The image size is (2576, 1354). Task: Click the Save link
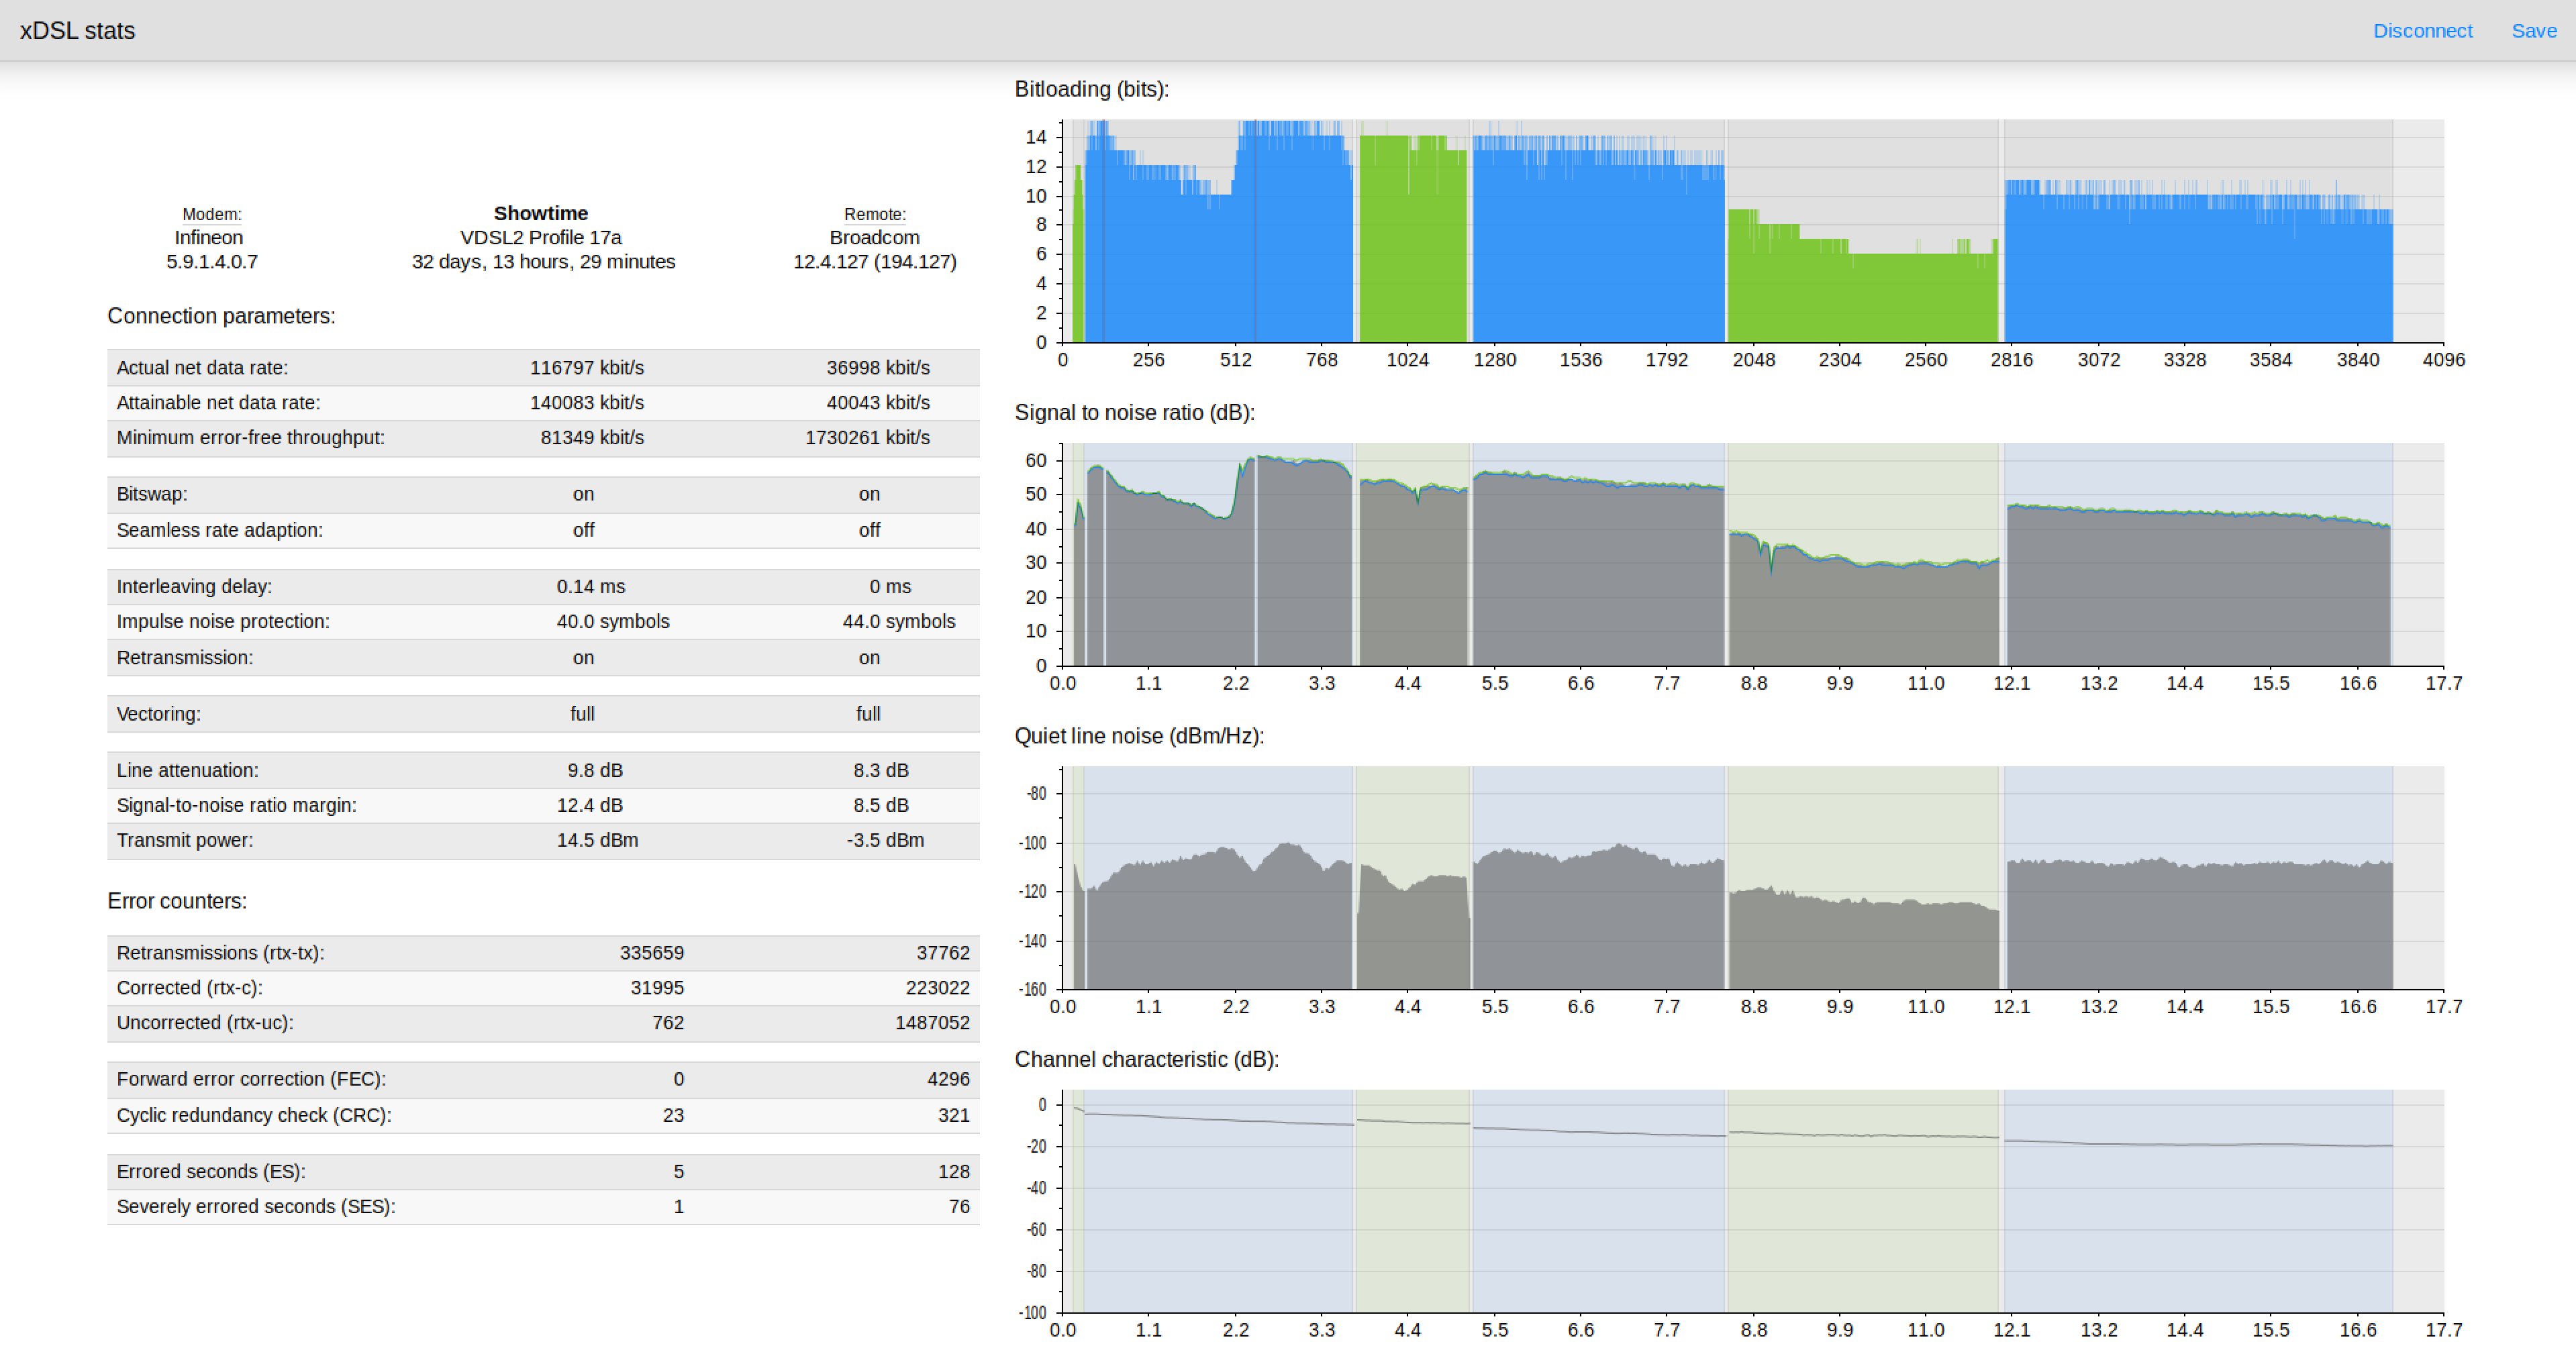(2533, 31)
